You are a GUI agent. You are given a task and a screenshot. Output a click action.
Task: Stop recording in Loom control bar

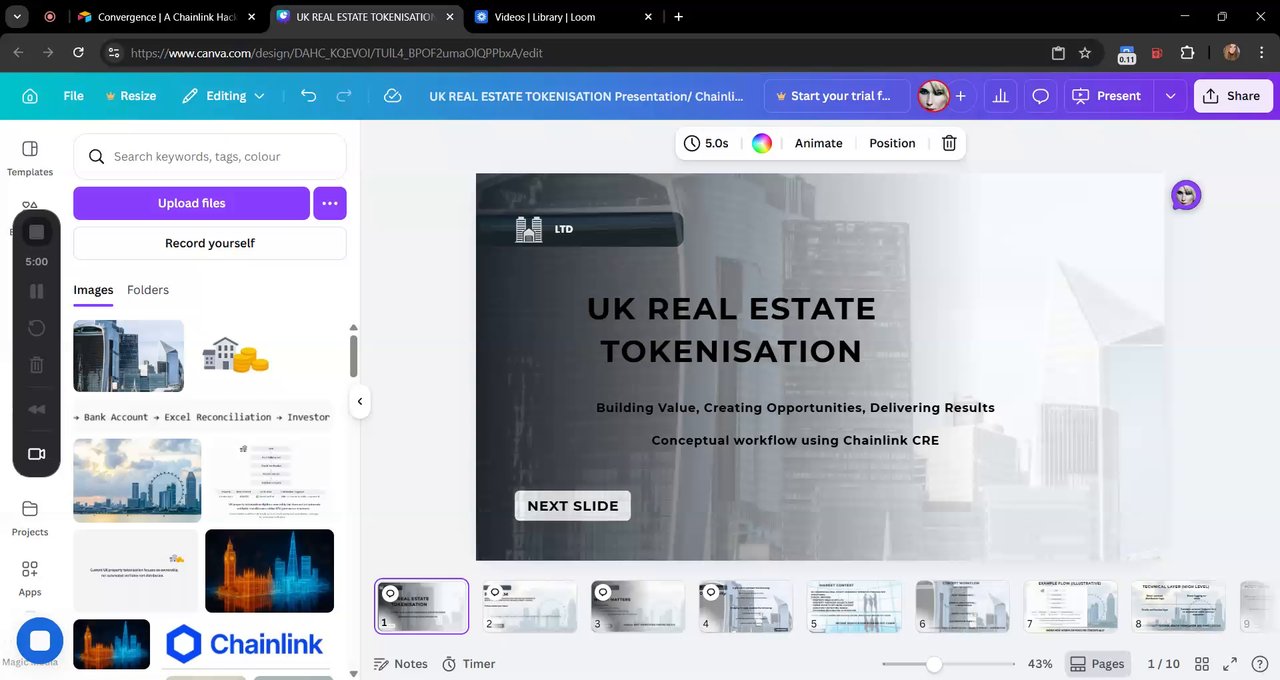pos(36,232)
